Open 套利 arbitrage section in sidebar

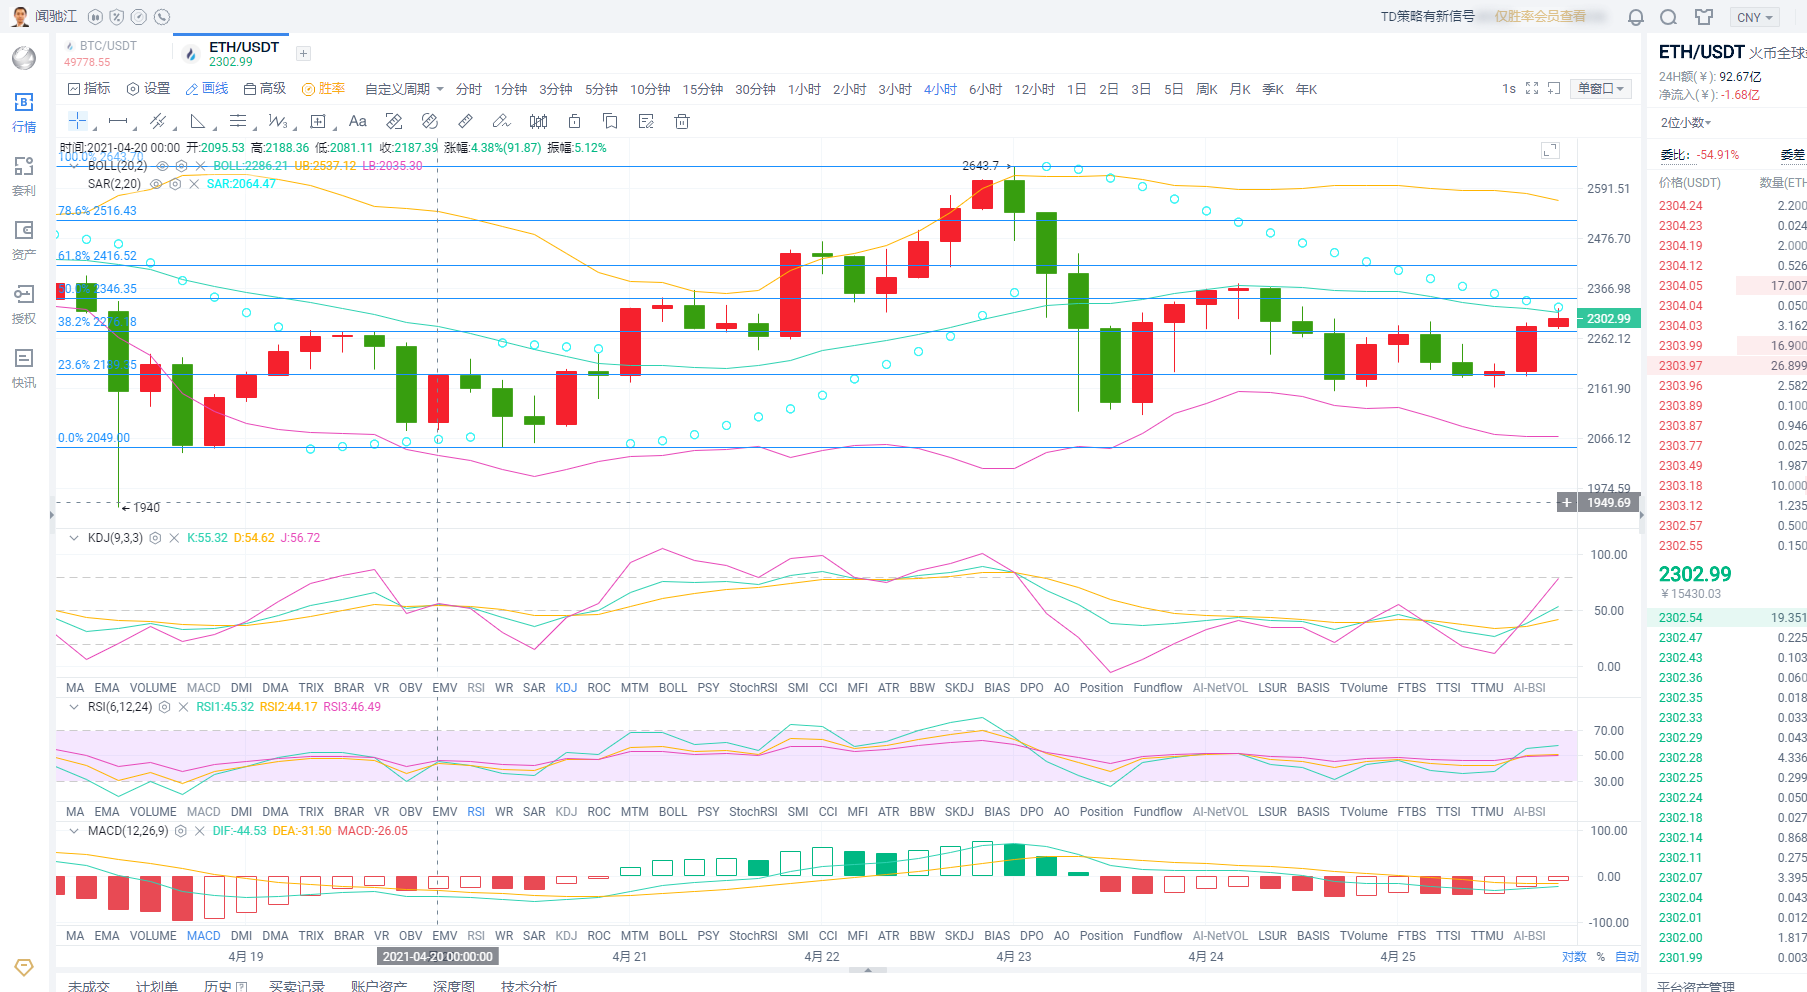pyautogui.click(x=24, y=177)
